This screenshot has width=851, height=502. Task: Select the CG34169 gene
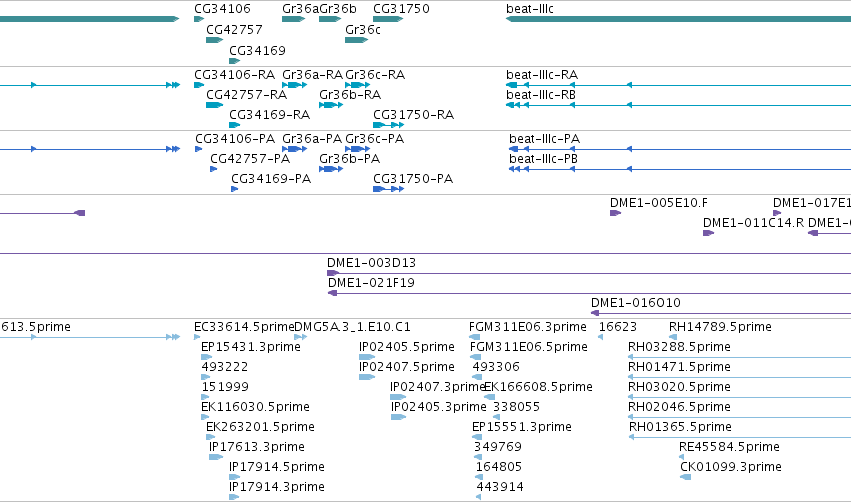(234, 61)
